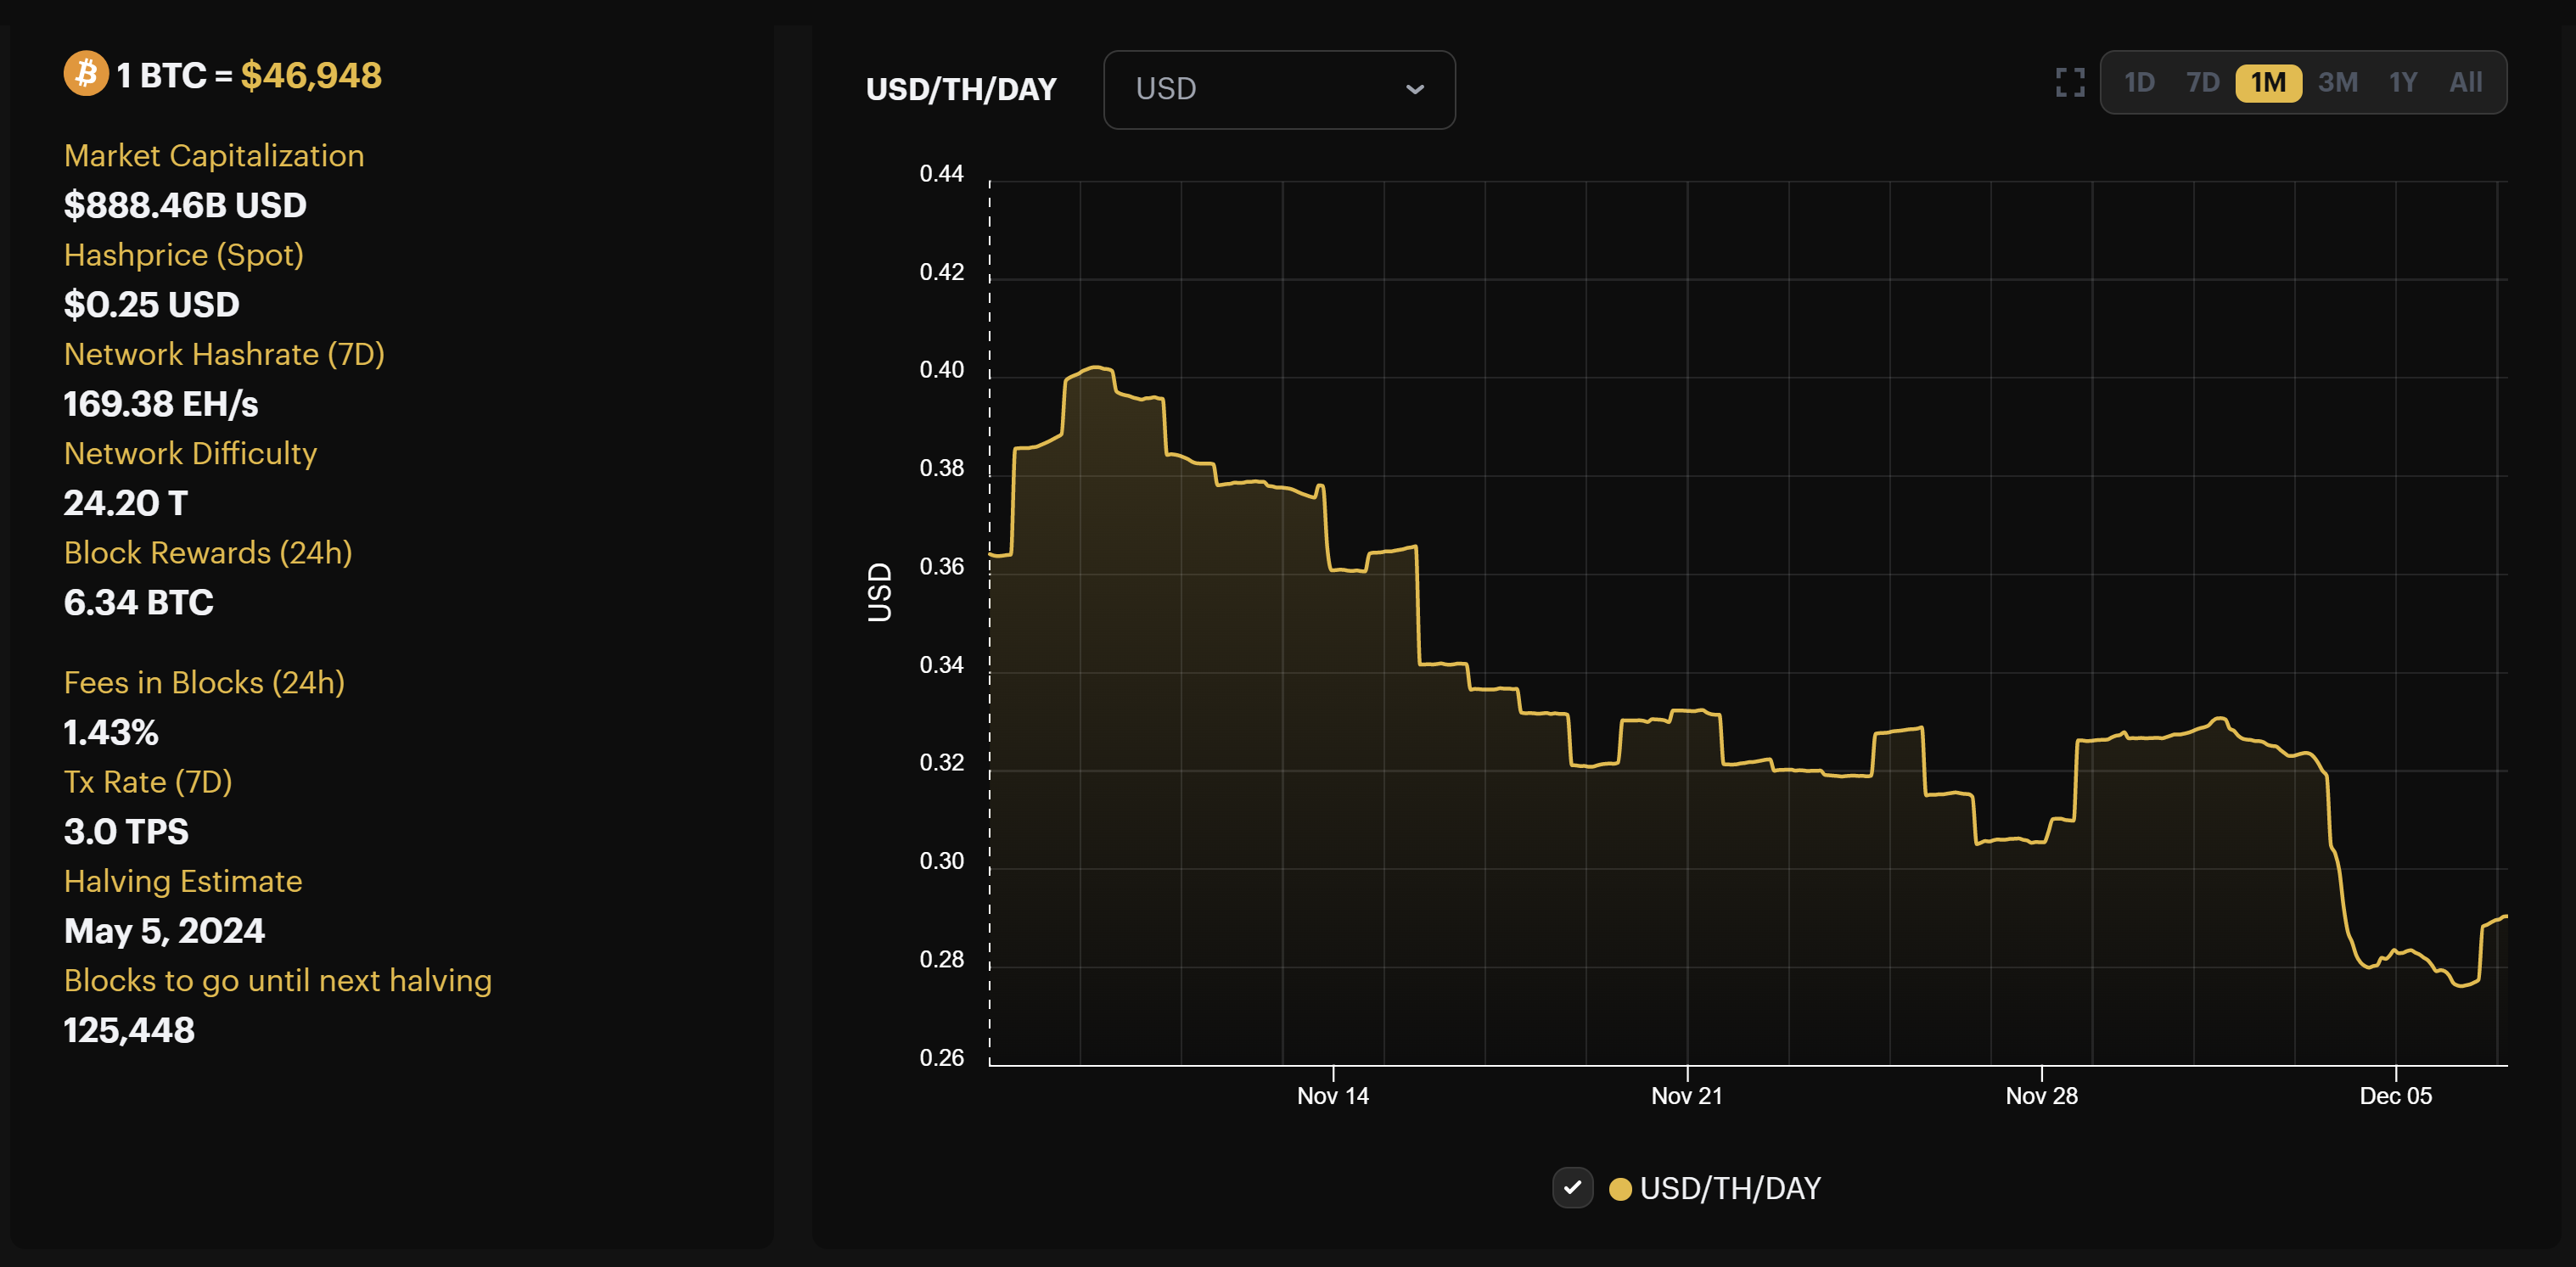Switch to the 3M time range
2576x1267 pixels.
tap(2338, 83)
